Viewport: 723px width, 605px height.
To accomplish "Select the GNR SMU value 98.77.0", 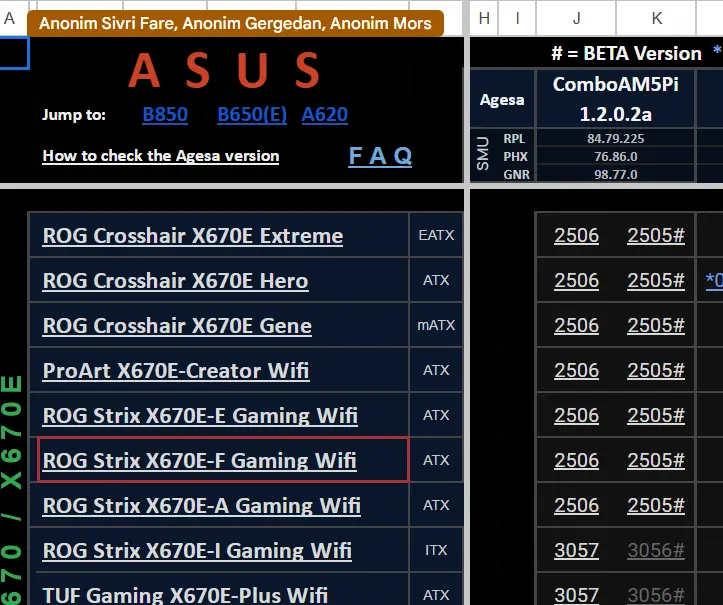I will (616, 174).
